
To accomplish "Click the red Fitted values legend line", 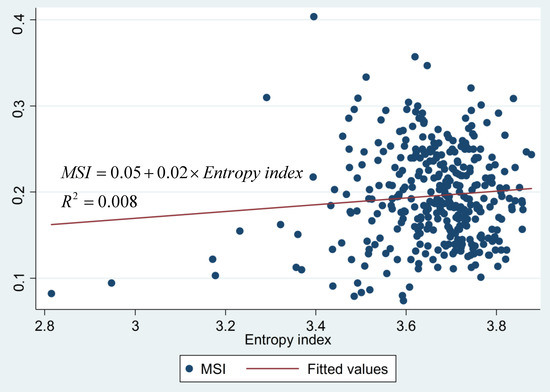I will [272, 369].
